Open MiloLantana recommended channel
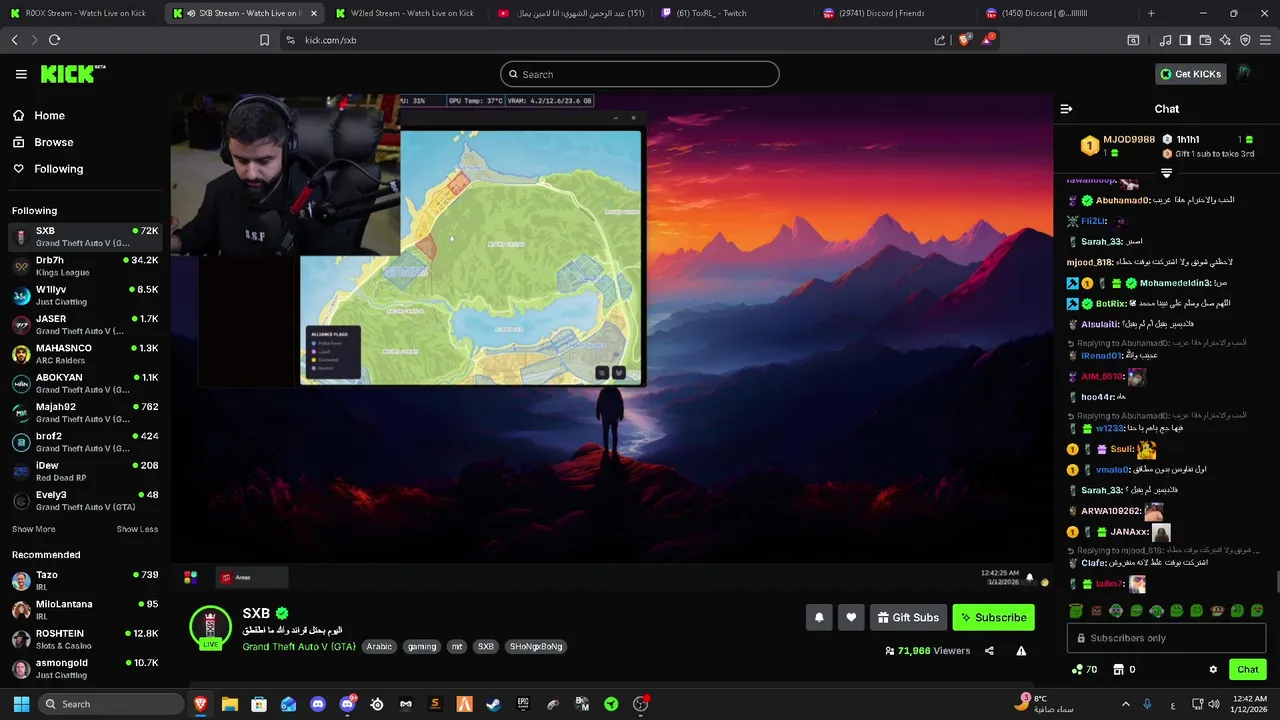The height and width of the screenshot is (720, 1280). coord(85,609)
